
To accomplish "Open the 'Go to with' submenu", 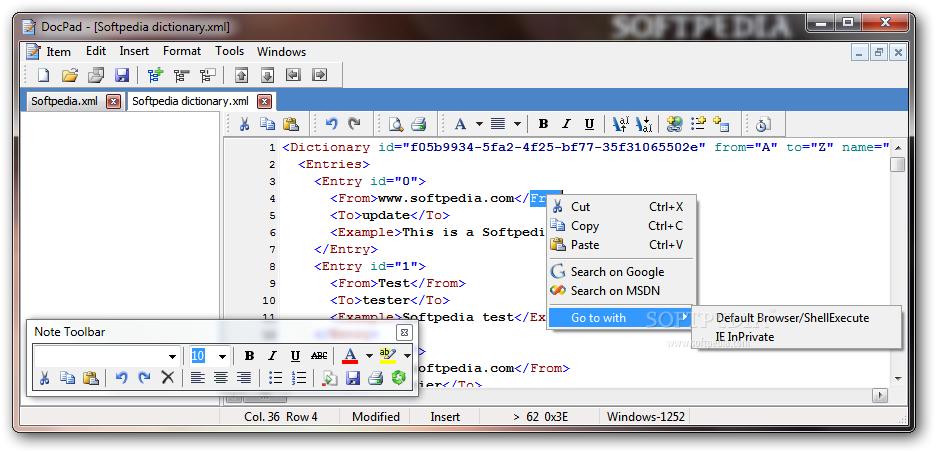I will (621, 318).
